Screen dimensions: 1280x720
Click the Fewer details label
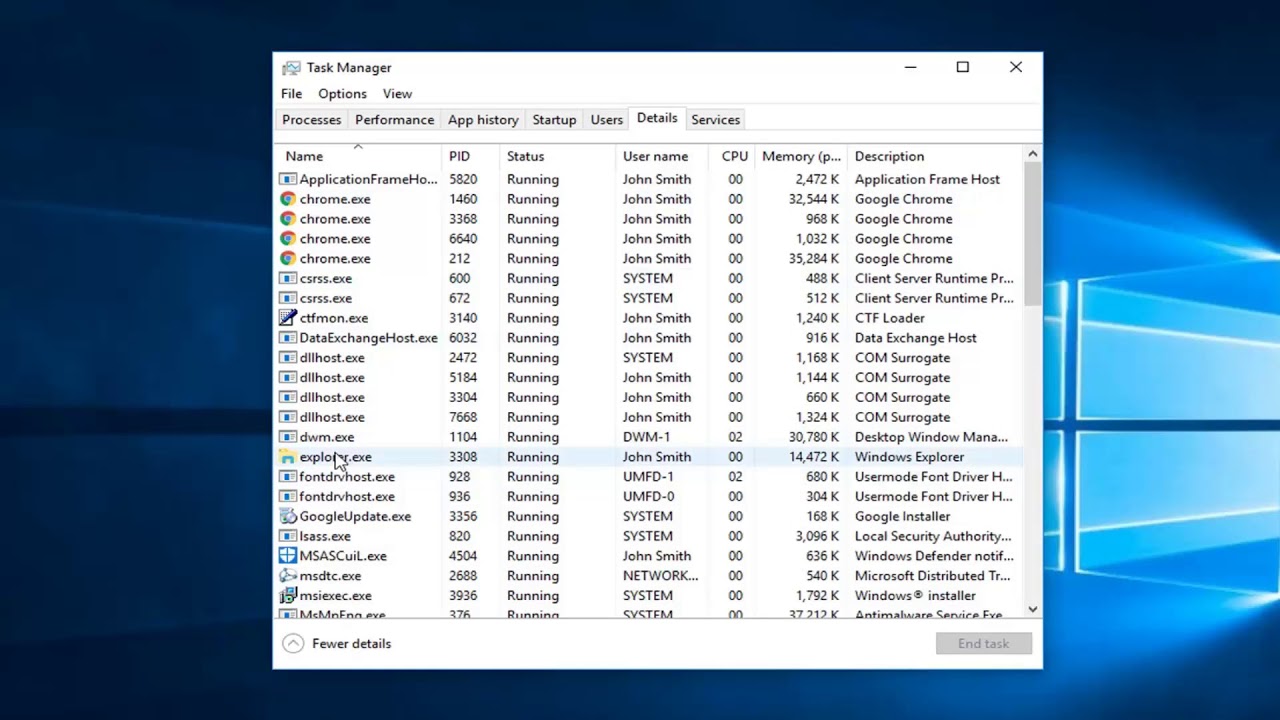click(351, 644)
